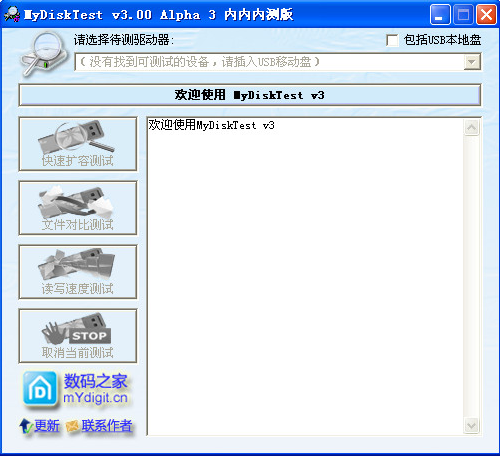
Task: Click the drive magnifier icon at top left
Action: (43, 54)
